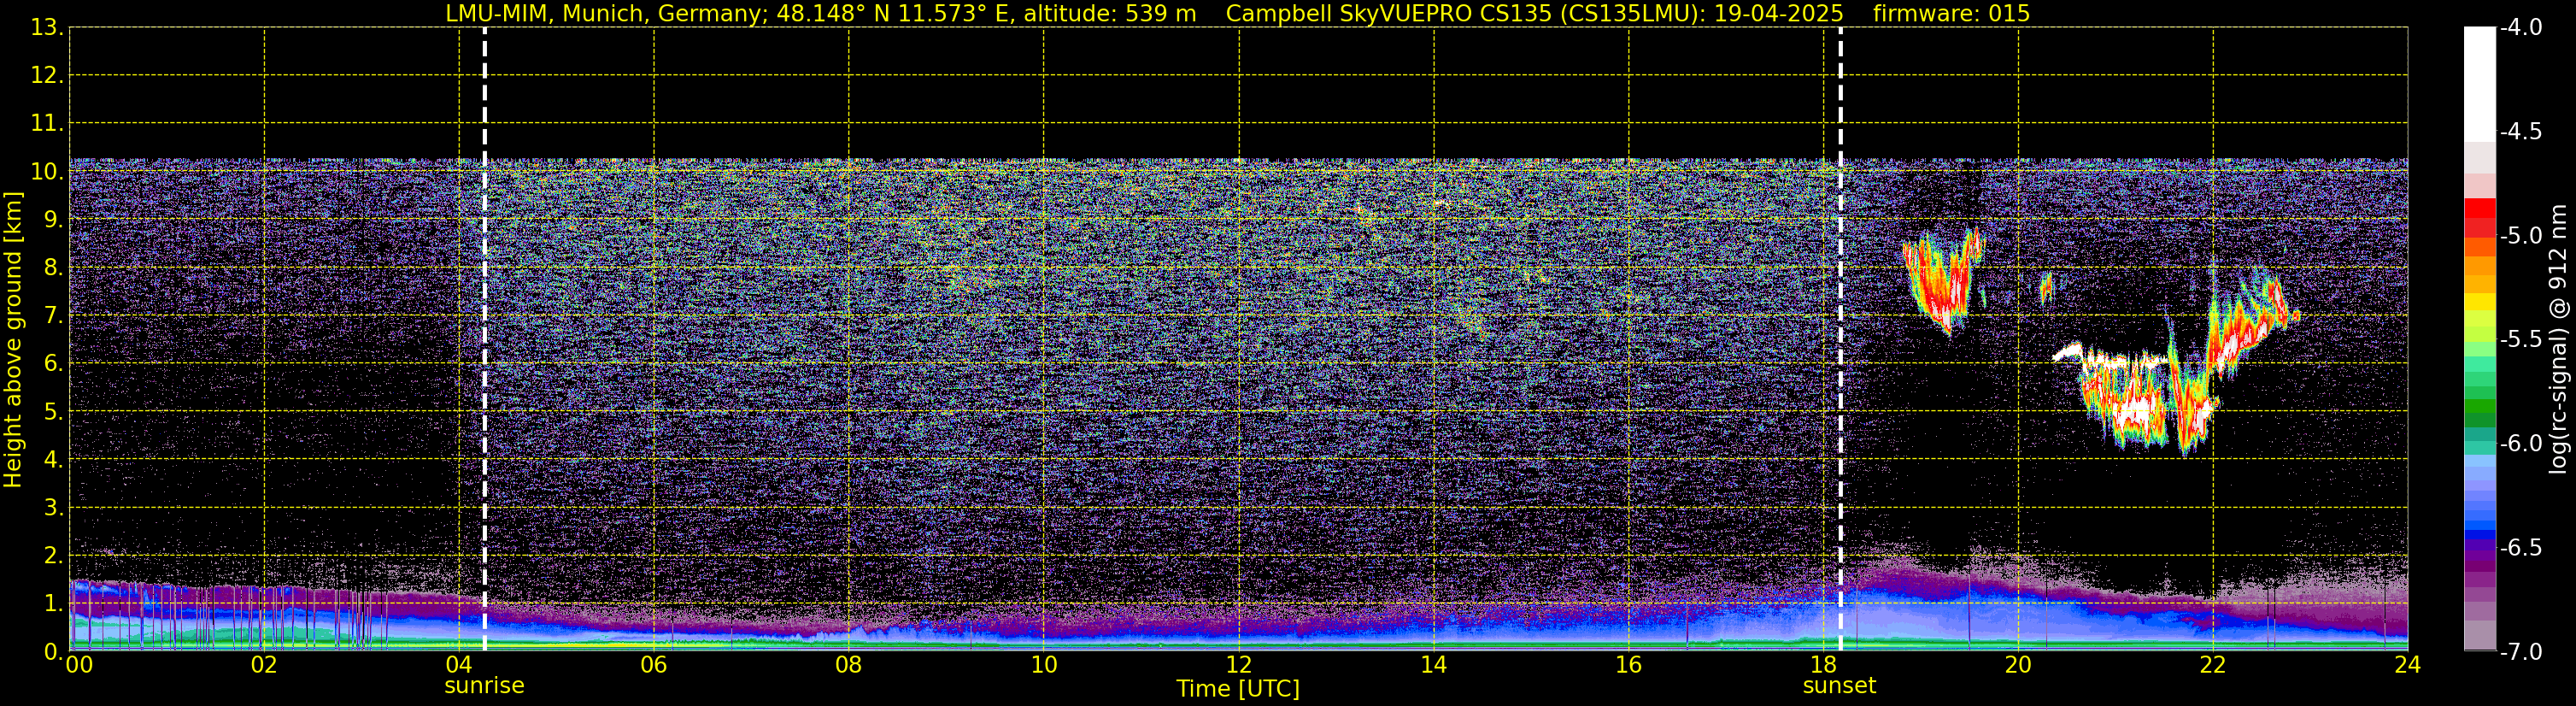The image size is (2576, 706).
Task: Click the 20 tick label on time axis
Action: (2018, 665)
